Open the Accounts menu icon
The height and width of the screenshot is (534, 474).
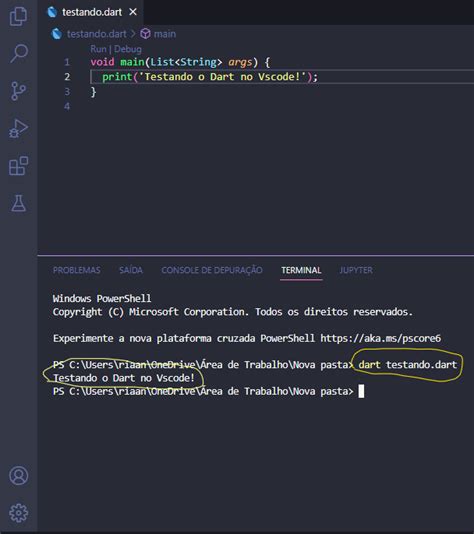pyautogui.click(x=19, y=475)
